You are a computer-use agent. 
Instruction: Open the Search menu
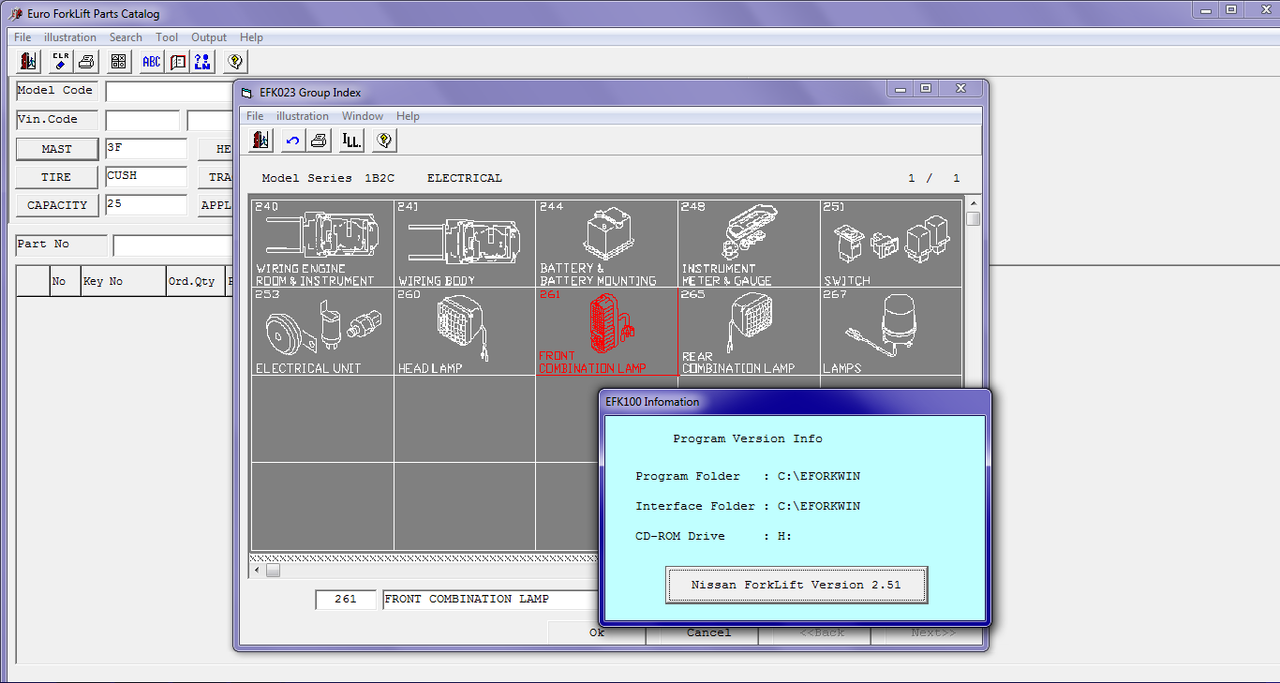[126, 37]
